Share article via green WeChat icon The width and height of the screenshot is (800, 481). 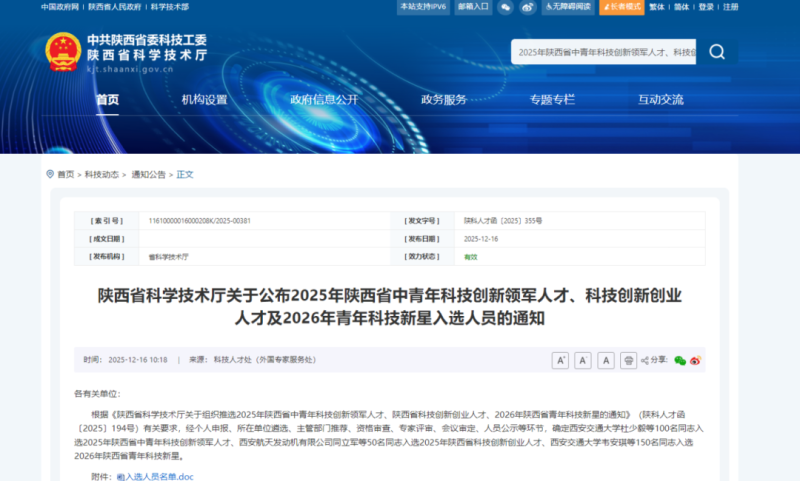[x=680, y=360]
